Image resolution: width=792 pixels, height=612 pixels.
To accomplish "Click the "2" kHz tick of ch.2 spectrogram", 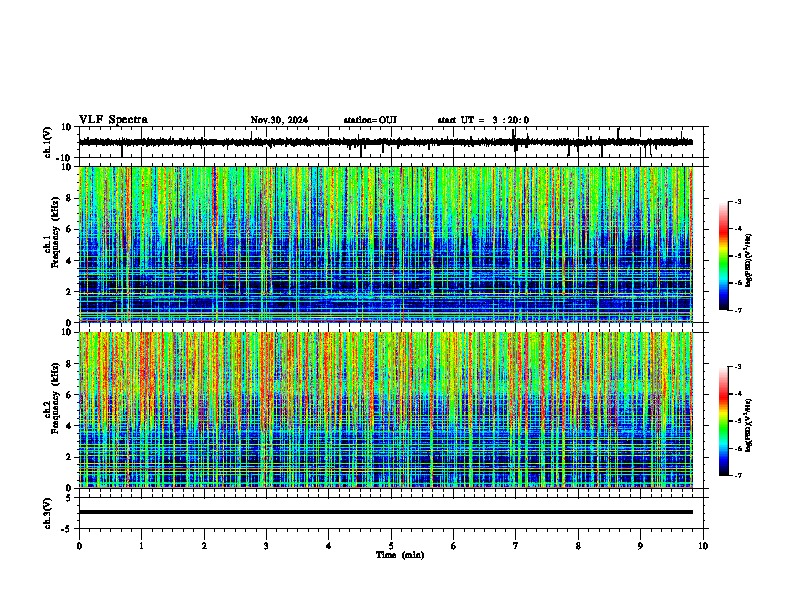I will pos(69,457).
